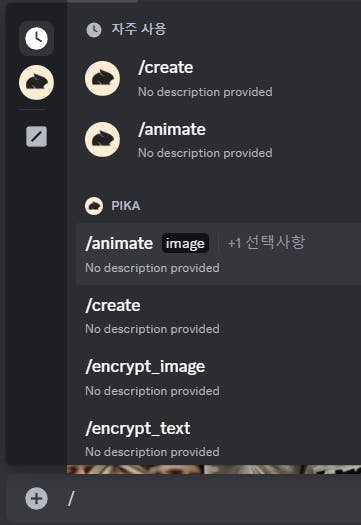Click the image parameter chip
The height and width of the screenshot is (525, 361).
tap(185, 243)
